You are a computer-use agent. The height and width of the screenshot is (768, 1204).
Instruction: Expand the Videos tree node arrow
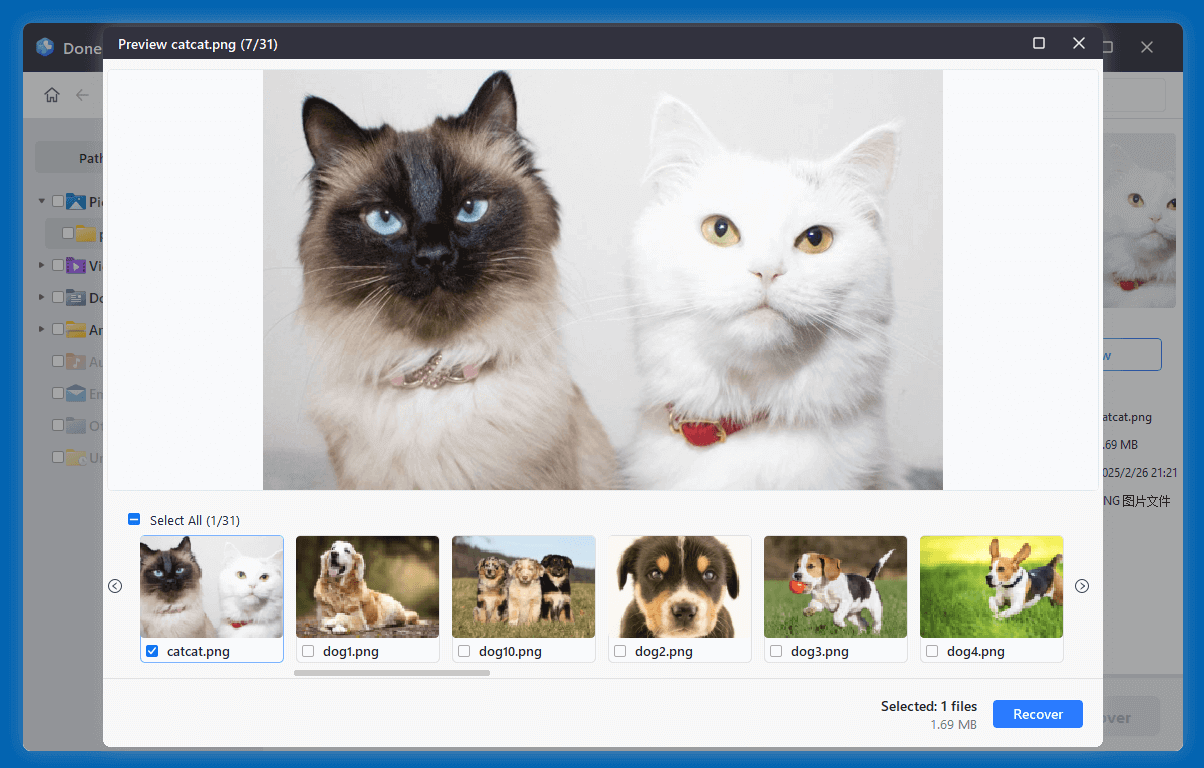42,266
